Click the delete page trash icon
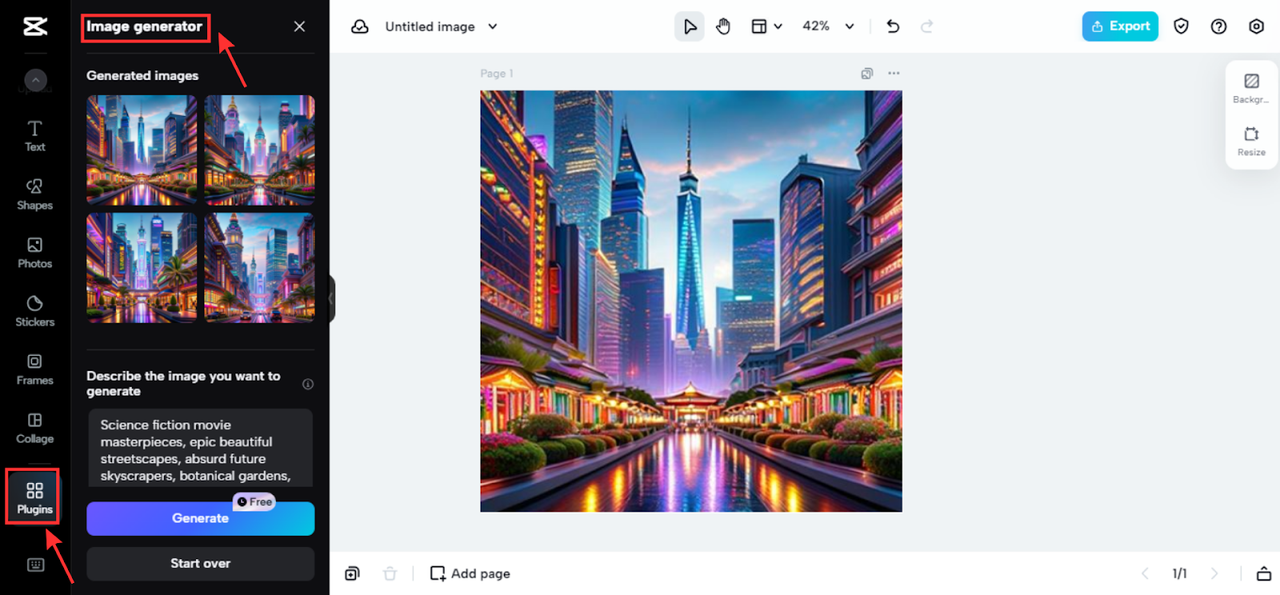The width and height of the screenshot is (1280, 595). point(390,573)
